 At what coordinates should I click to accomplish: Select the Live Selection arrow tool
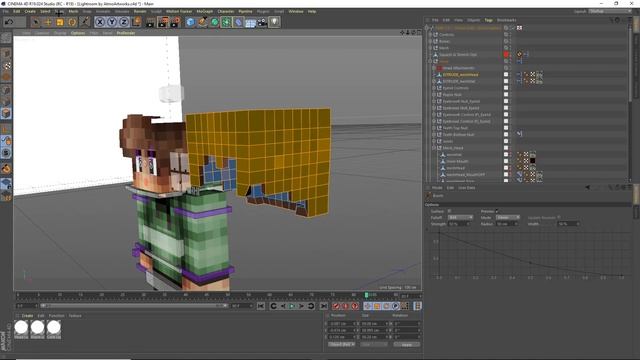(36, 22)
